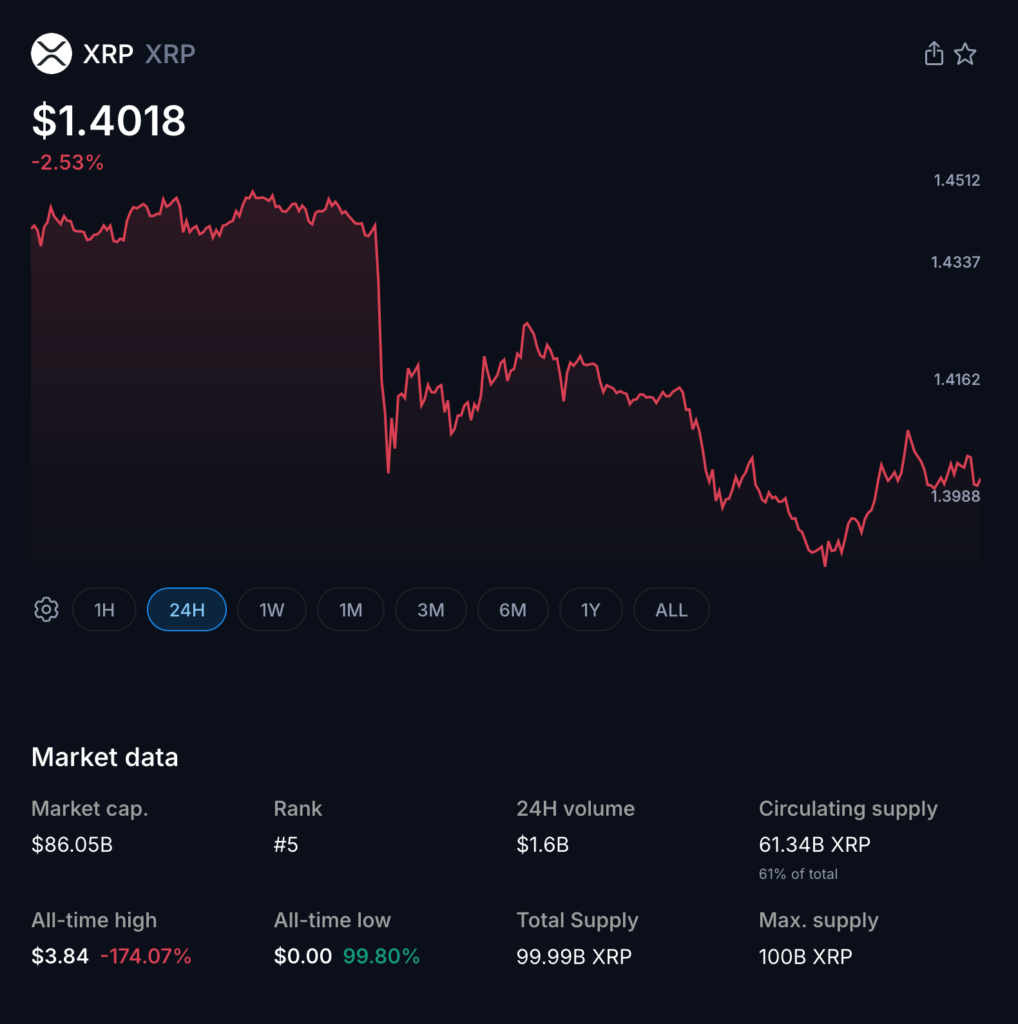Switch to the 1W chart view

271,609
